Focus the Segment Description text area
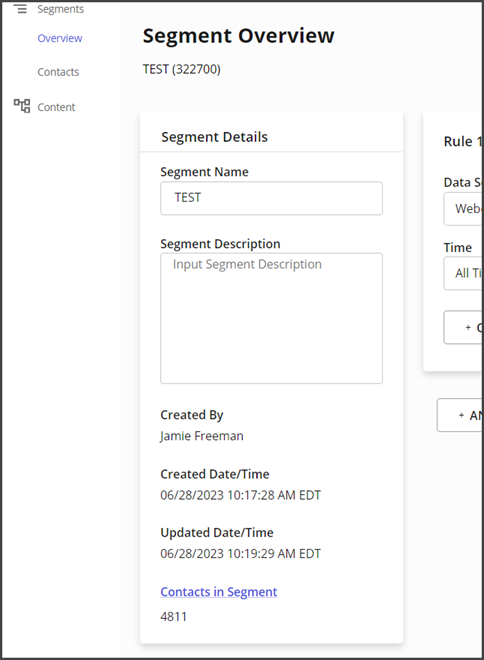Image resolution: width=484 pixels, height=660 pixels. 271,318
